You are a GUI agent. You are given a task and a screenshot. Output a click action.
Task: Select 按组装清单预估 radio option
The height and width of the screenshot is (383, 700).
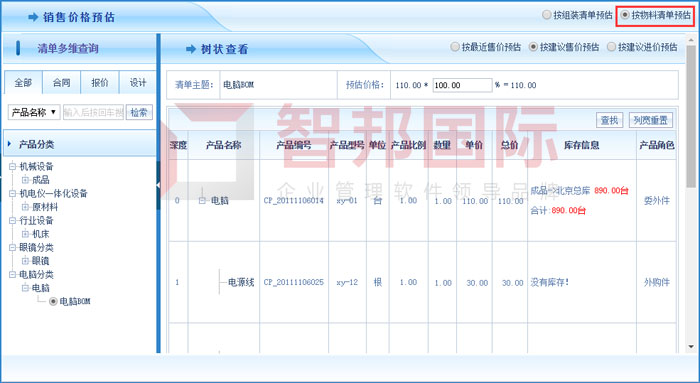tap(546, 15)
